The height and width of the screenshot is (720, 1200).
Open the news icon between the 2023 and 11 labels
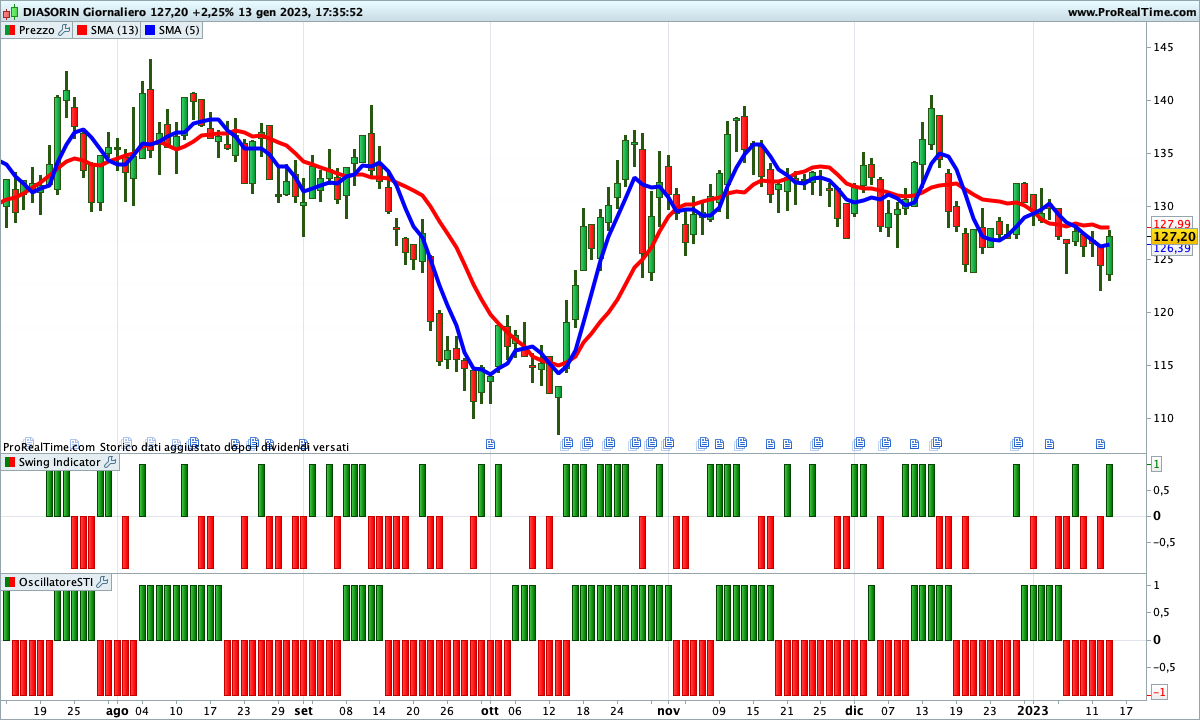[x=1049, y=442]
